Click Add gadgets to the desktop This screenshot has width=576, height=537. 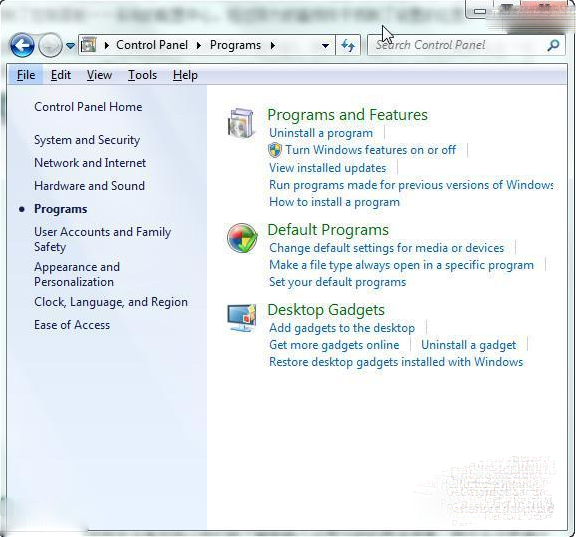tap(342, 328)
